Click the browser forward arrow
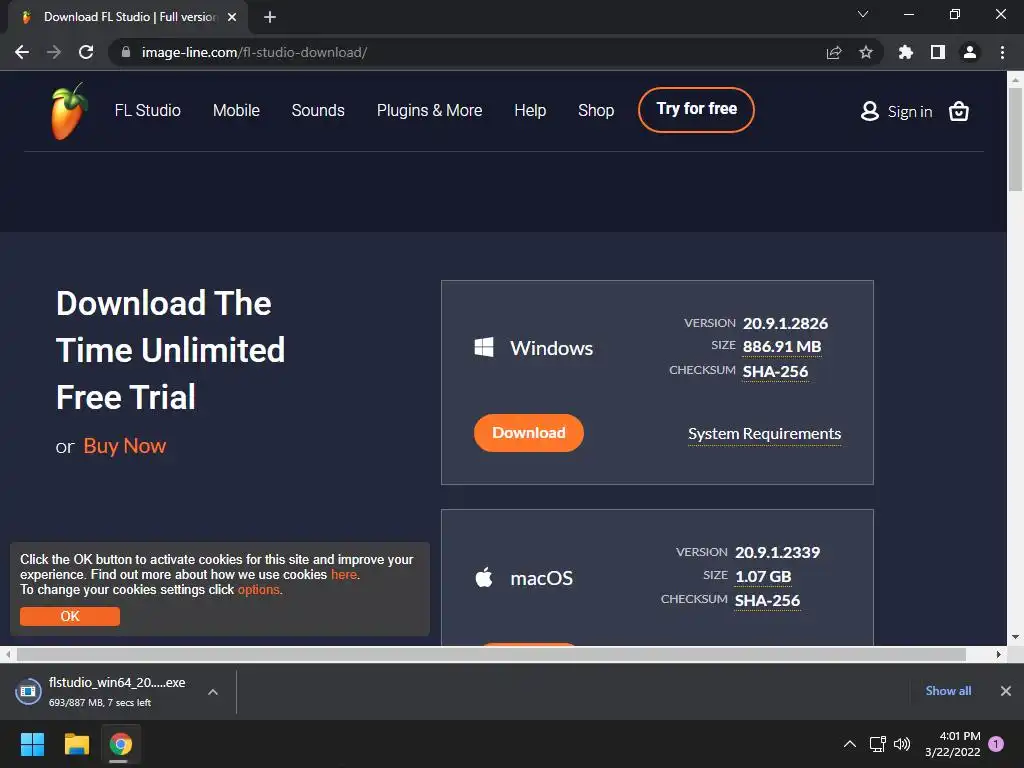The image size is (1024, 768). (54, 52)
